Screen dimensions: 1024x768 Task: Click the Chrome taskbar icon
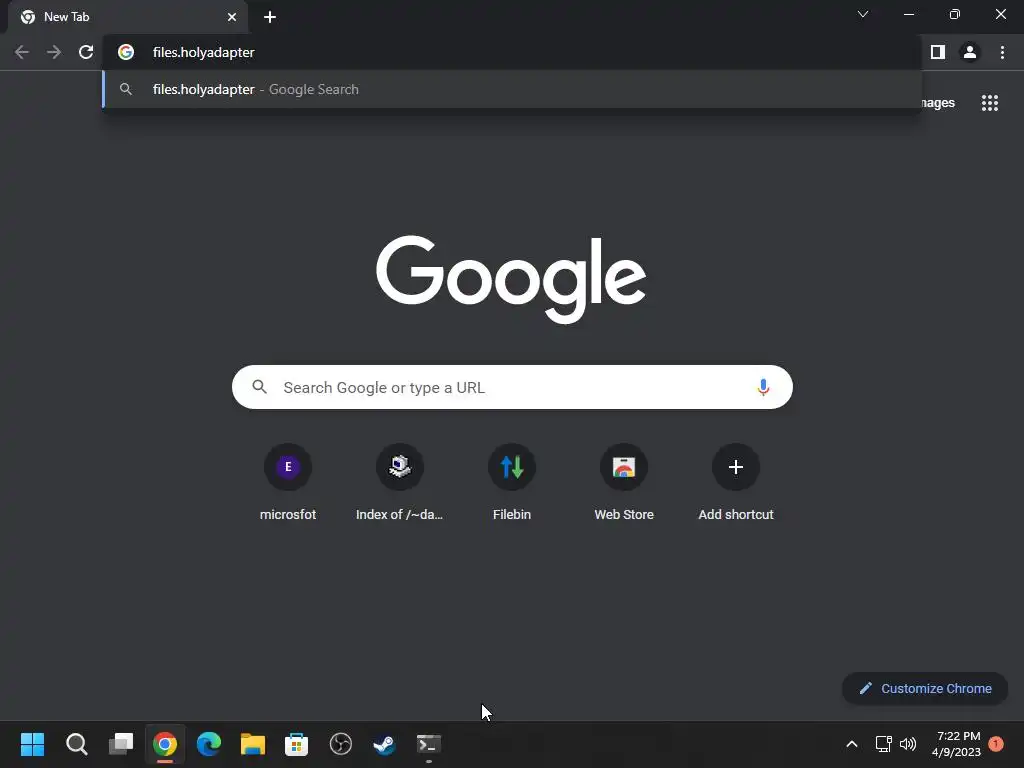click(165, 744)
